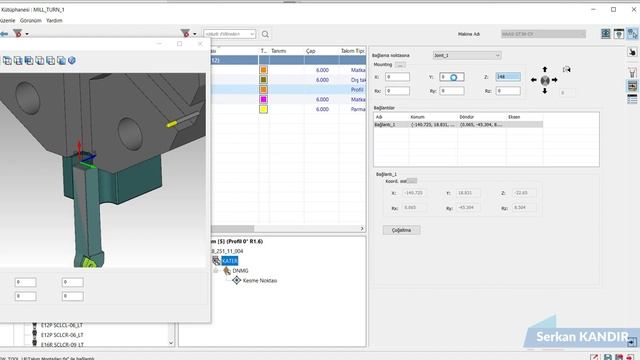Click the magenta color swatch in tool list
The width and height of the screenshot is (640, 360).
(x=263, y=100)
